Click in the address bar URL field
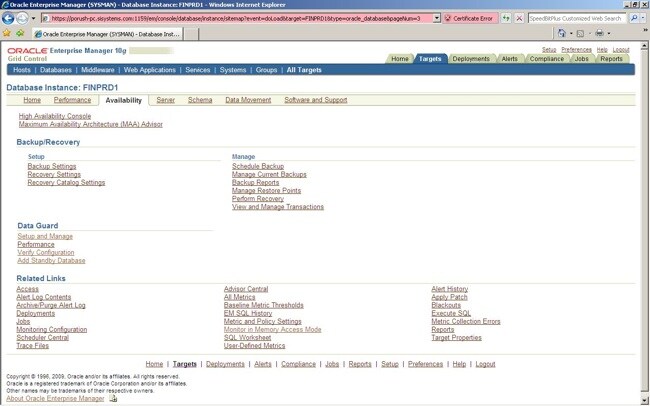The height and width of the screenshot is (406, 650). click(x=236, y=18)
